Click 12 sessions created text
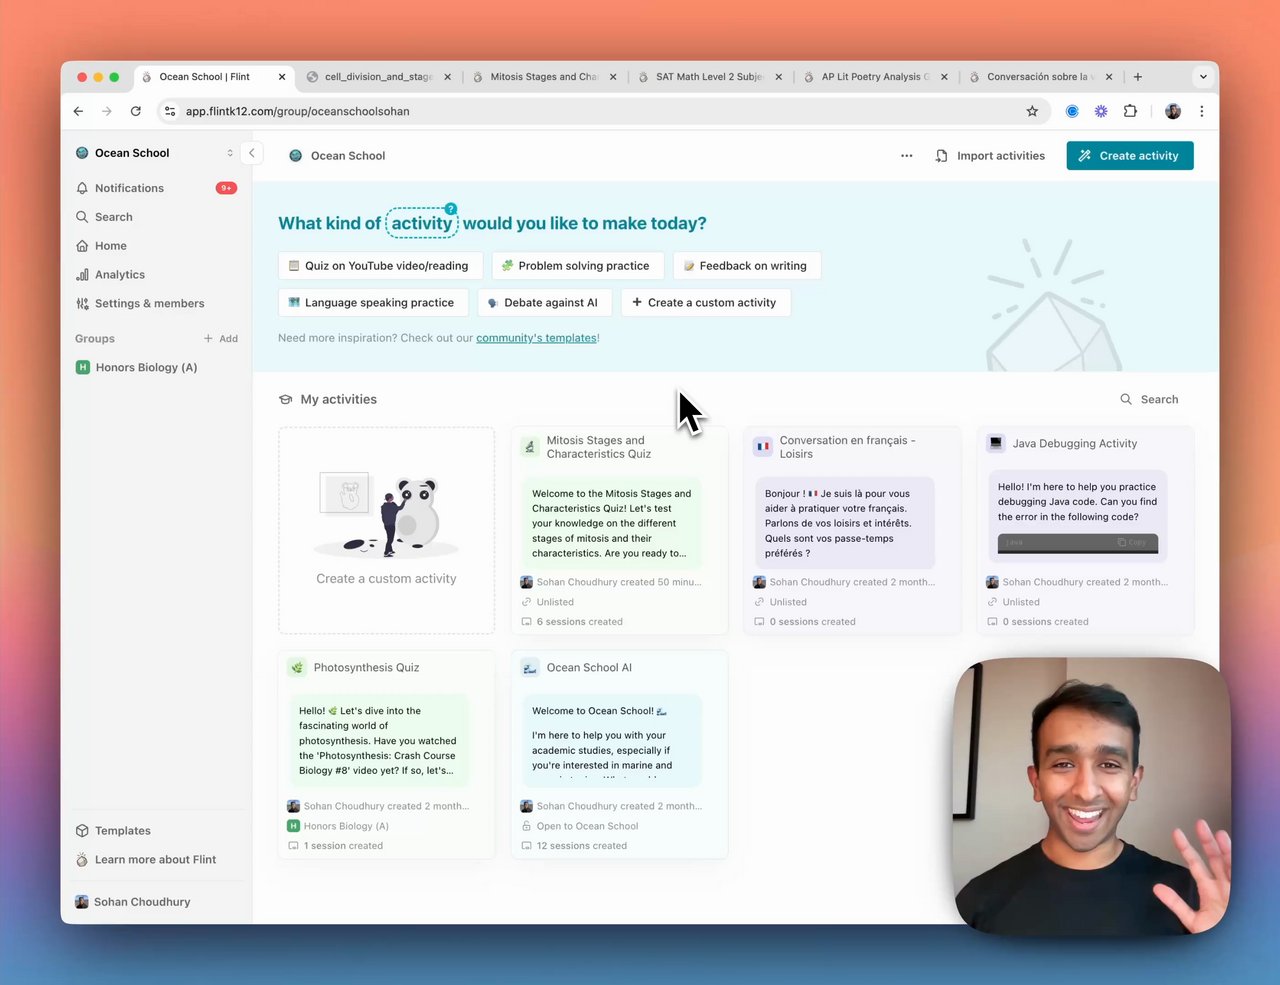The height and width of the screenshot is (985, 1280). [582, 846]
